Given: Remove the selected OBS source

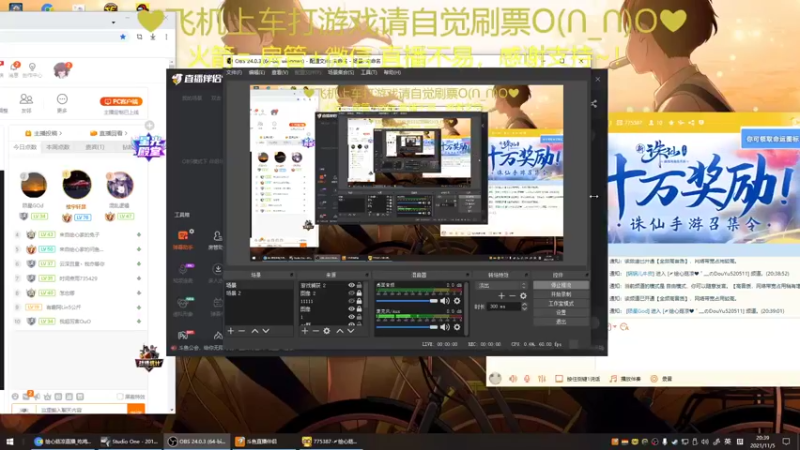Looking at the screenshot, I should 316,331.
